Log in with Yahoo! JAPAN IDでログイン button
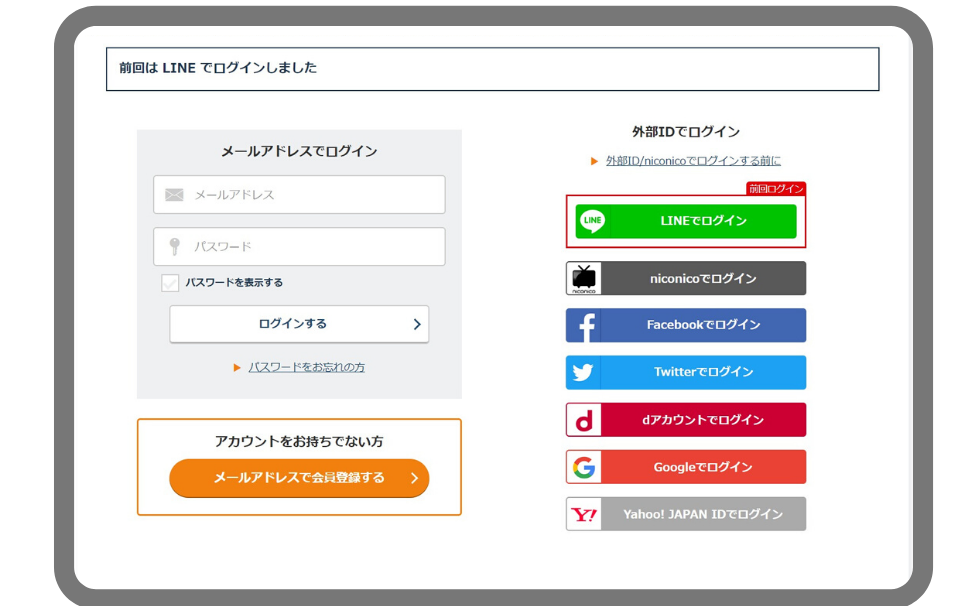 click(686, 514)
